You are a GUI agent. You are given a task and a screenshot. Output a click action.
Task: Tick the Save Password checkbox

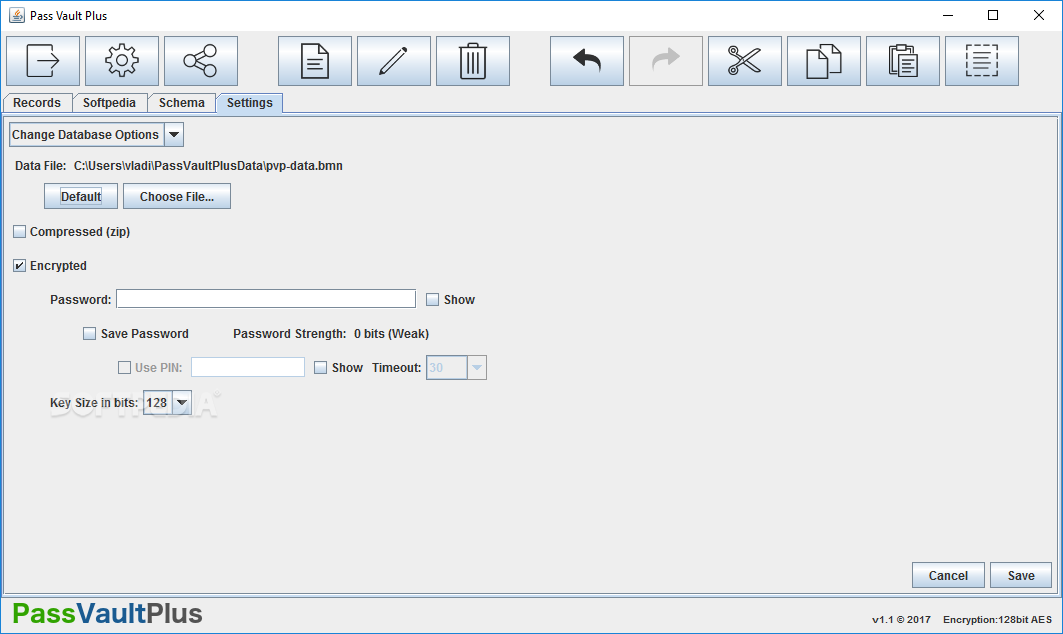[x=89, y=334]
